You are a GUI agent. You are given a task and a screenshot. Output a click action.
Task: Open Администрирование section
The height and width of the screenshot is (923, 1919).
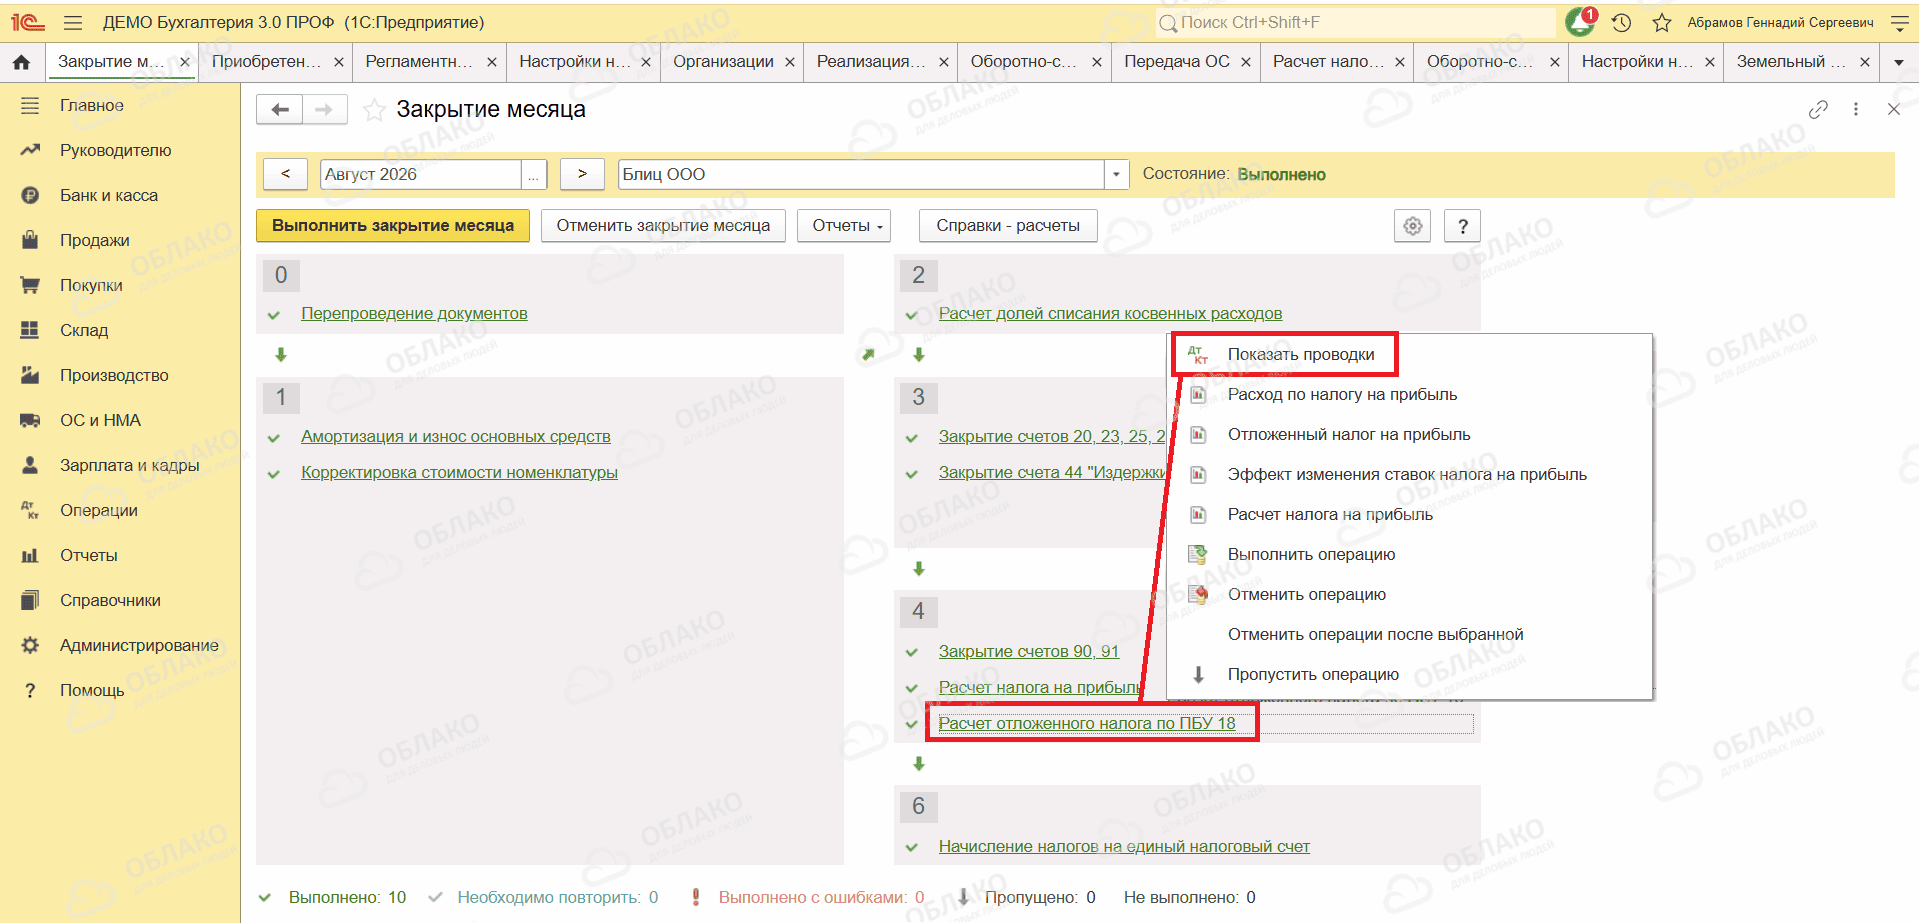click(139, 645)
